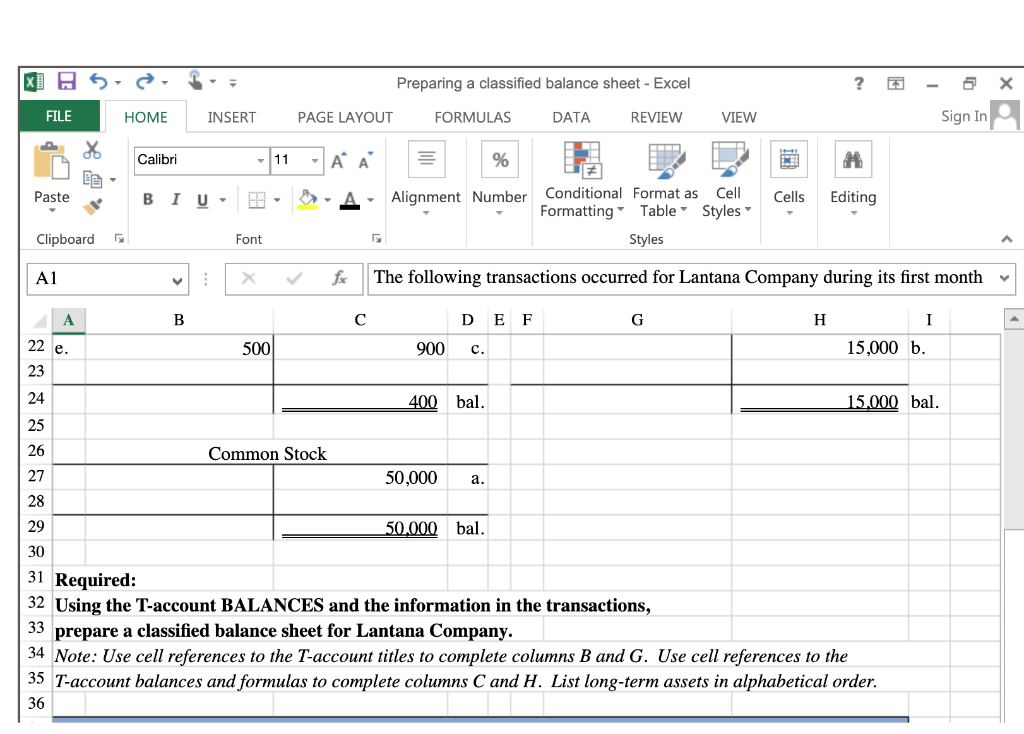Screen dimensions: 1024x734
Task: Open the FILE menu
Action: pos(59,116)
